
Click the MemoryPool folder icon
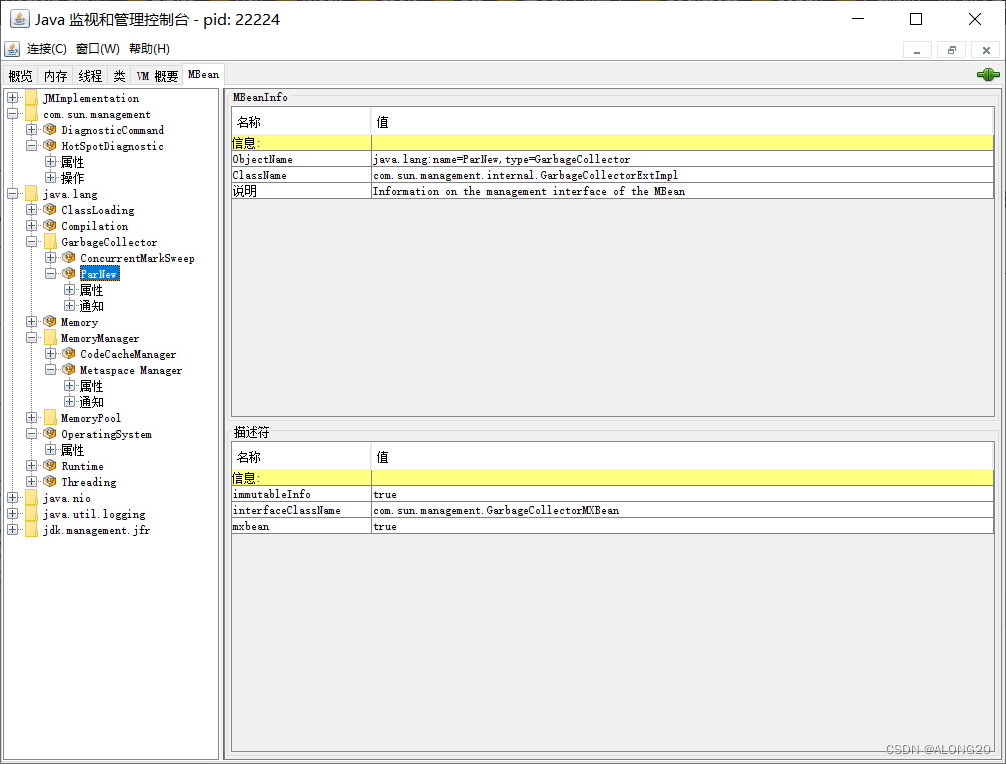click(x=50, y=418)
